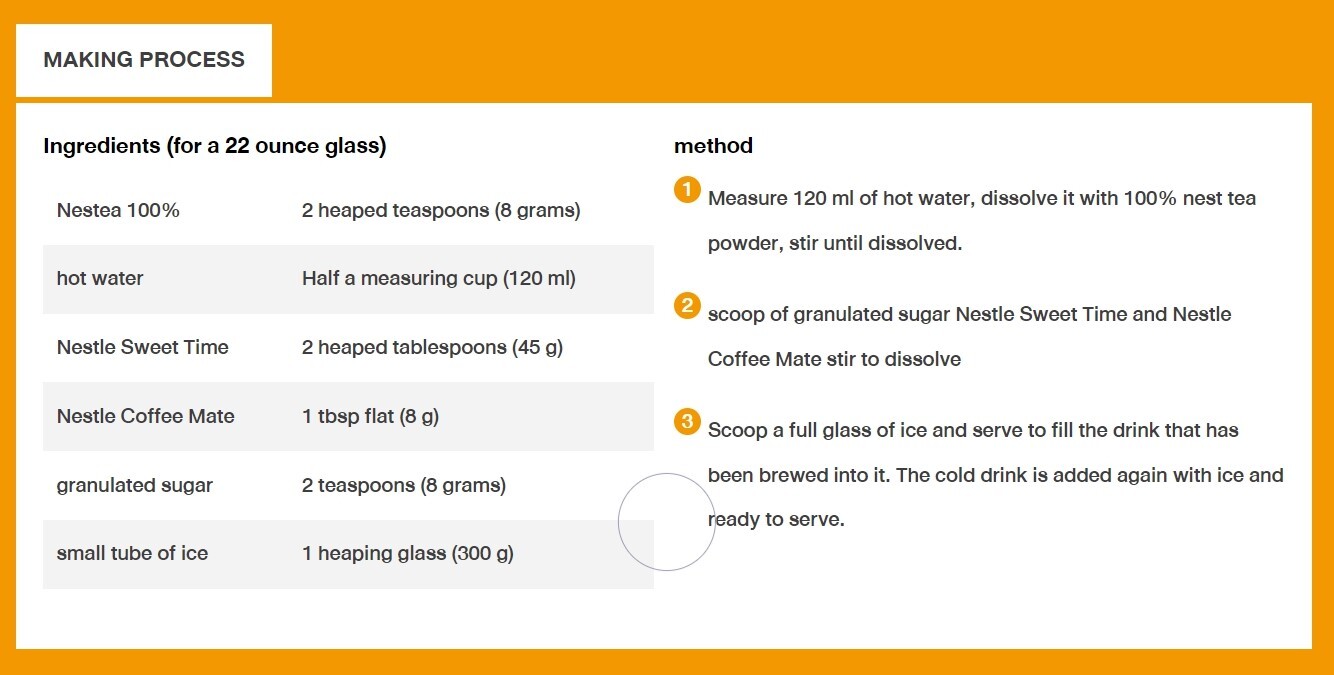Click the circular cursor ring overlay
This screenshot has width=1334, height=675.
(667, 522)
